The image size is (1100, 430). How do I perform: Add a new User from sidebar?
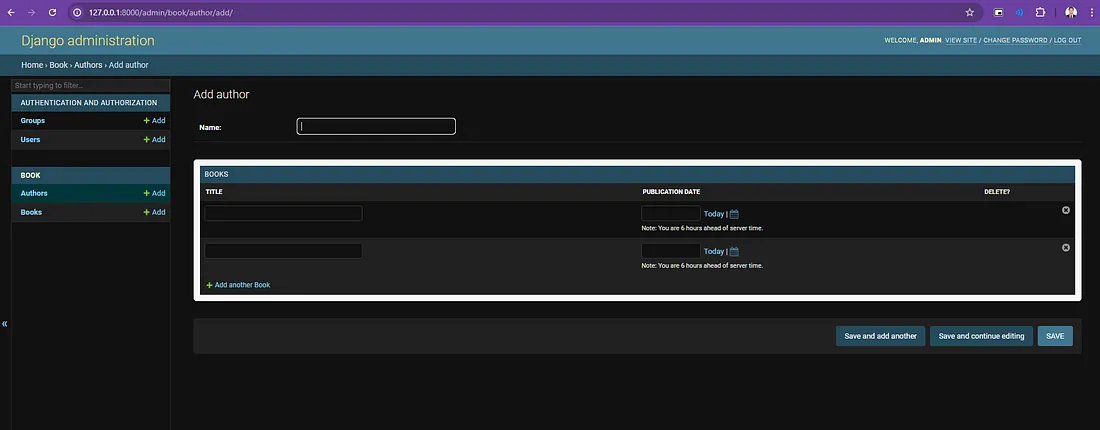[x=154, y=140]
